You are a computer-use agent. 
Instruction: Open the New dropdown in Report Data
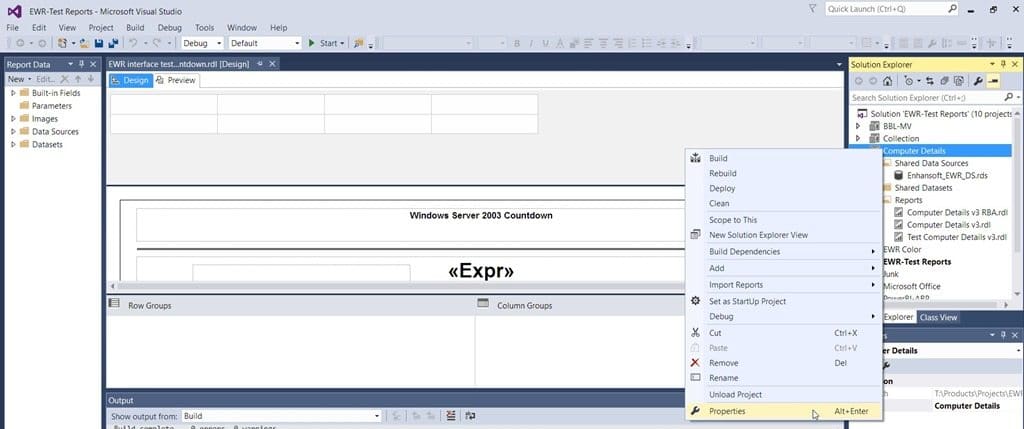tap(20, 79)
